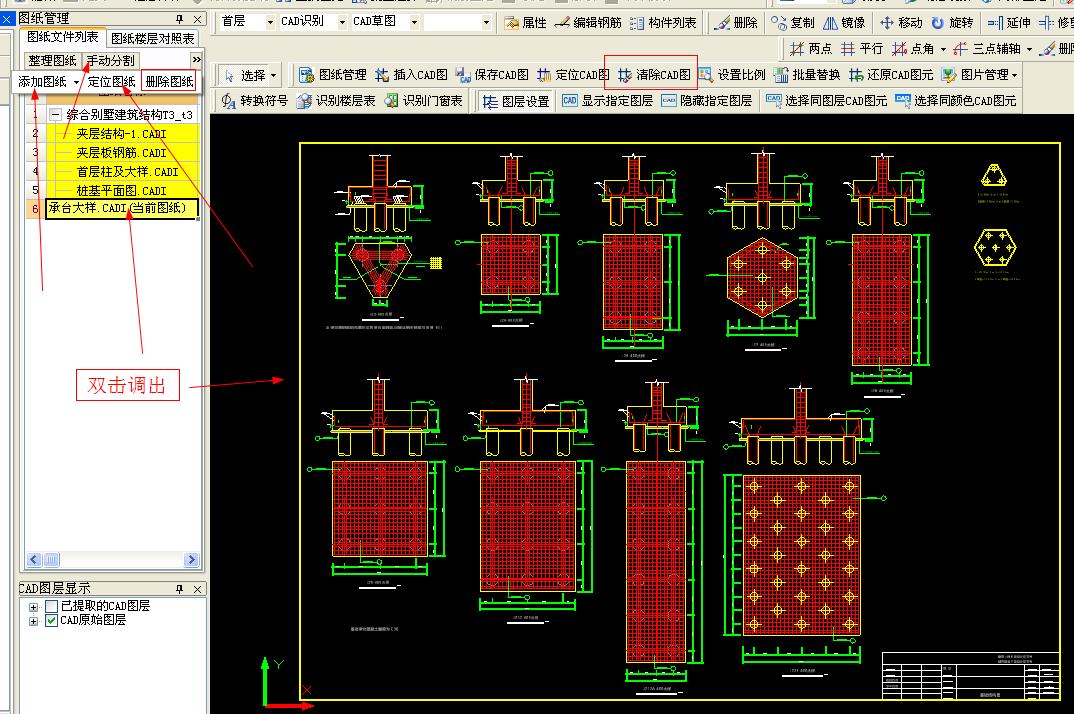The width and height of the screenshot is (1074, 714).
Task: Click 添加图纸 button
Action: tap(42, 82)
